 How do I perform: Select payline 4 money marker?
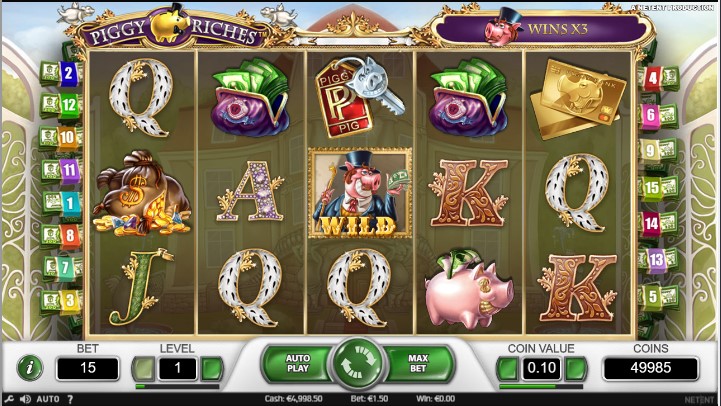point(658,78)
